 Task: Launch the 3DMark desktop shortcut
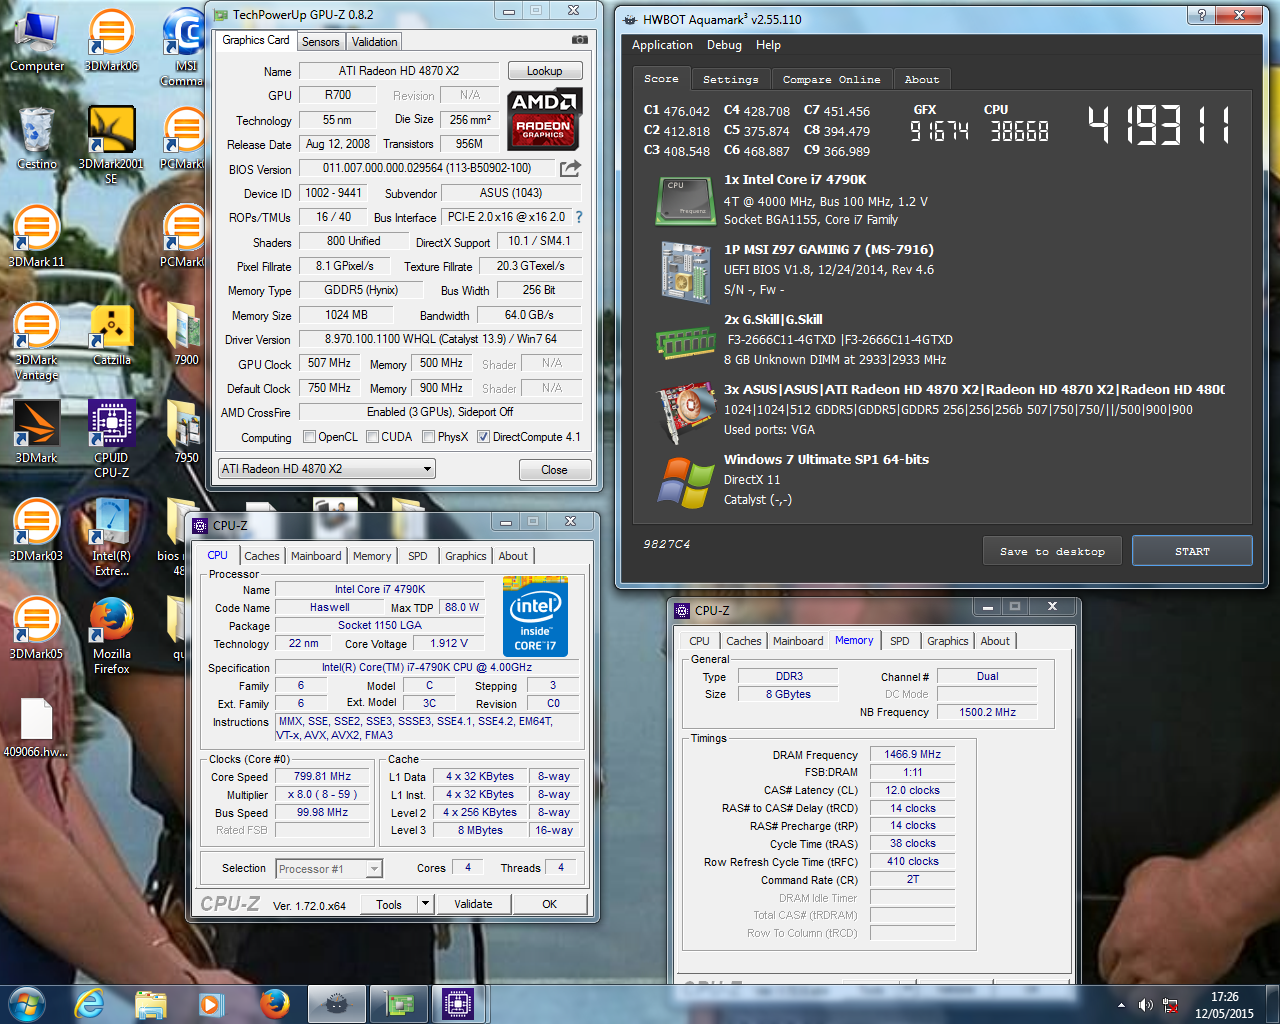pos(37,433)
